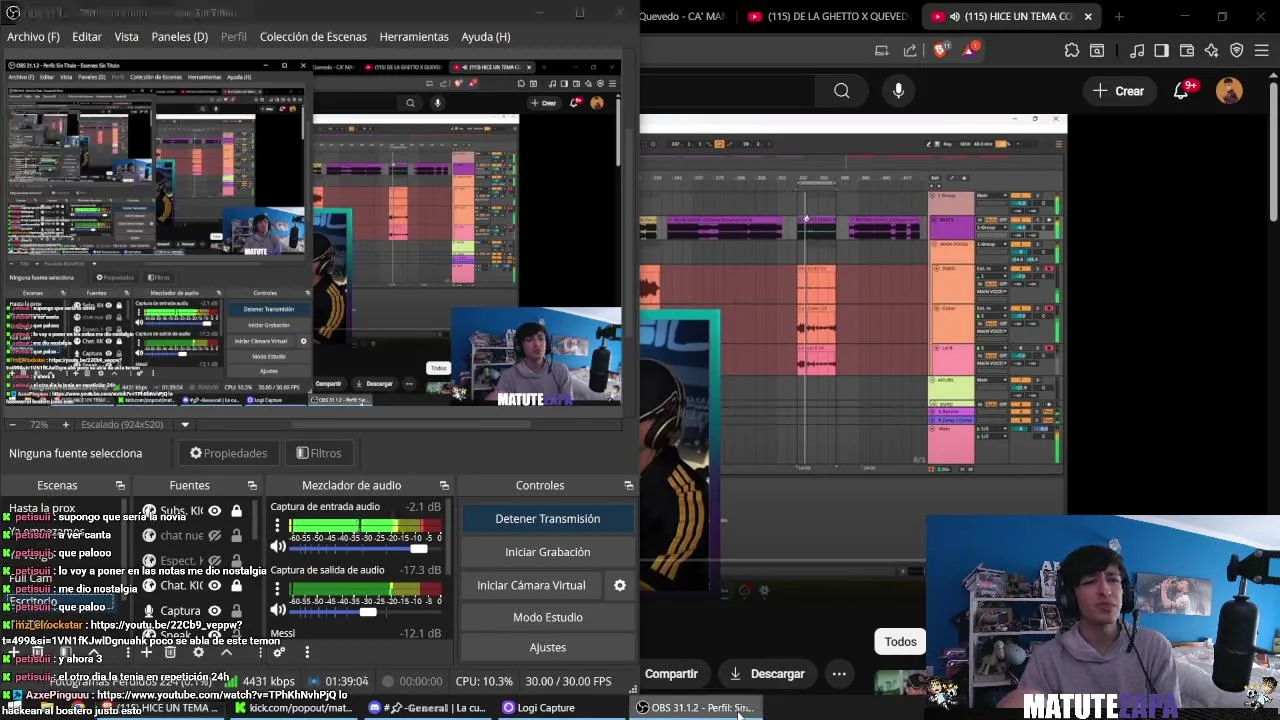1280x720 pixels.
Task: Click the YouTube search magnifier button
Action: point(842,91)
